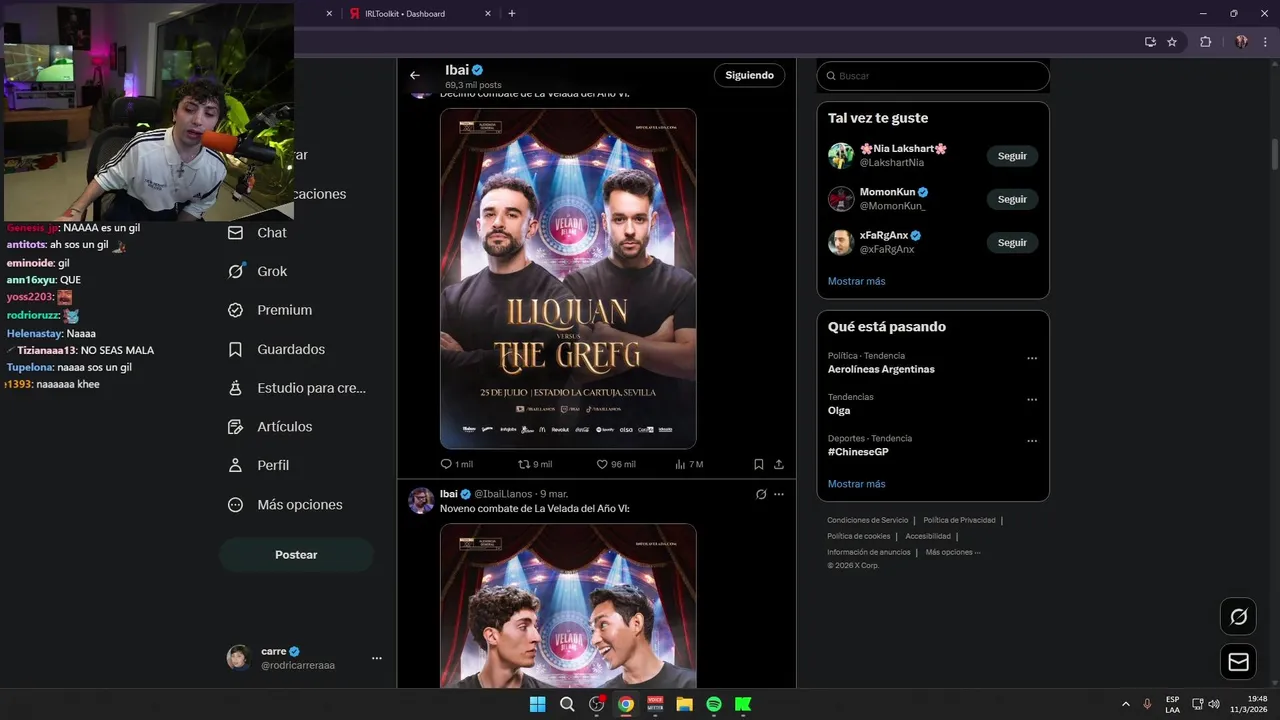This screenshot has height=720, width=1280.
Task: Open options dots for Olga trend
Action: click(x=1032, y=399)
